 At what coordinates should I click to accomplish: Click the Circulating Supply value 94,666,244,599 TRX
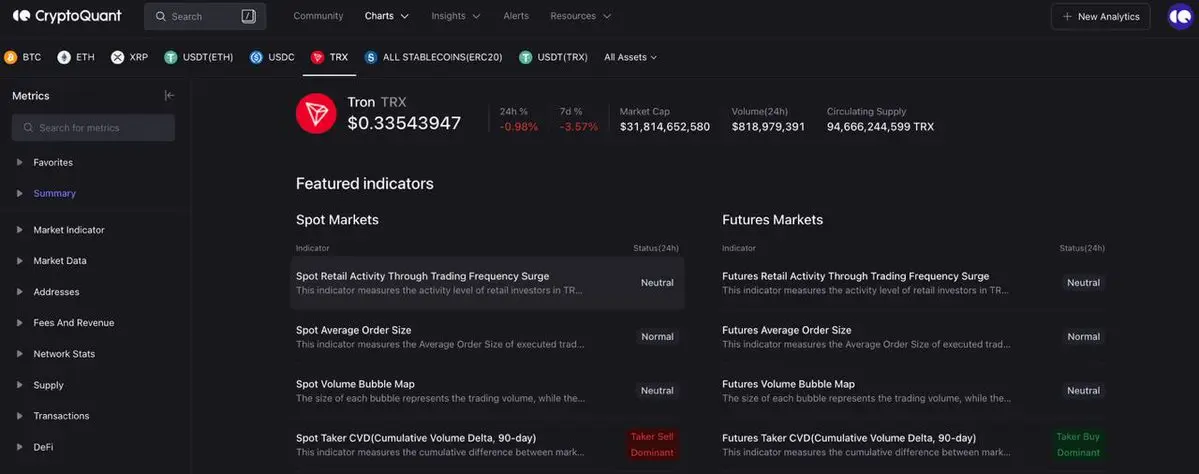click(x=880, y=127)
